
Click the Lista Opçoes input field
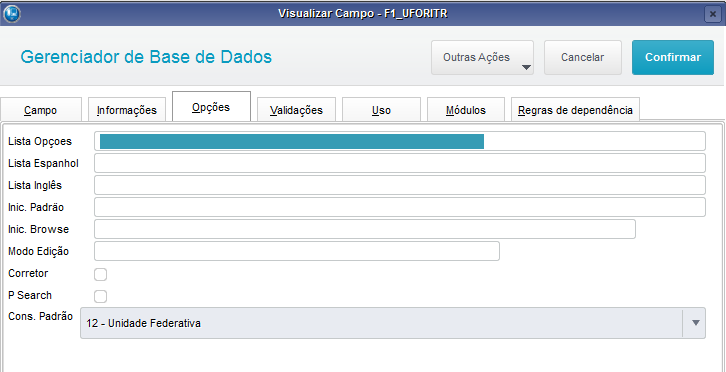(x=400, y=141)
